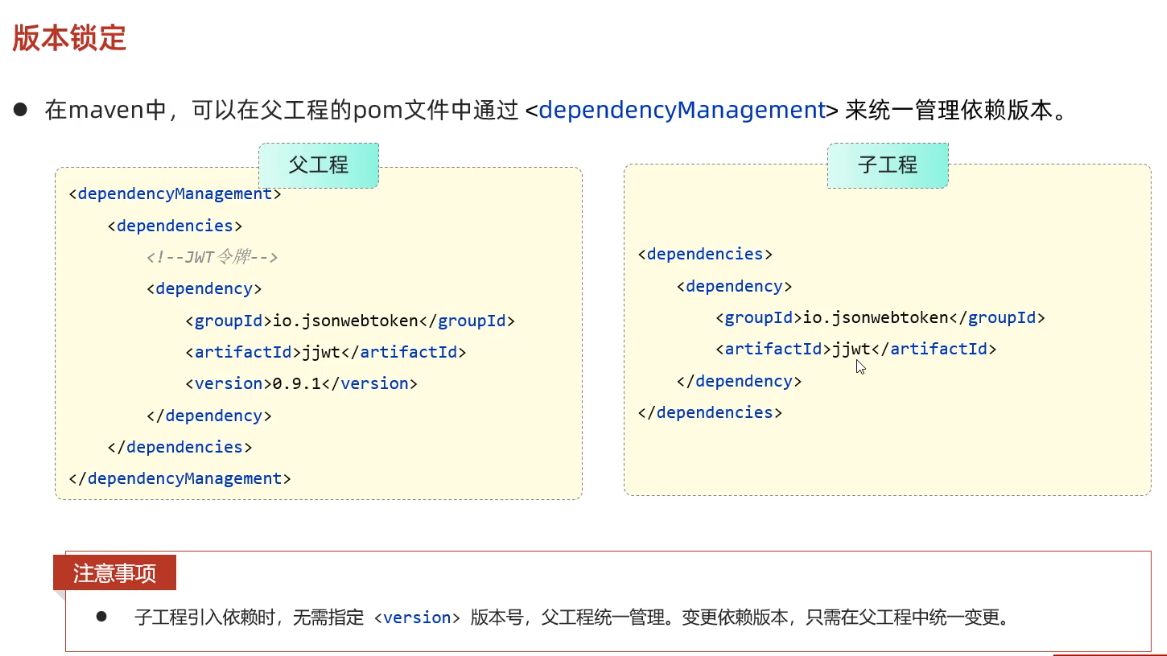1167x656 pixels.
Task: Click the bullet point before 在maven中
Action: pyautogui.click(x=20, y=109)
